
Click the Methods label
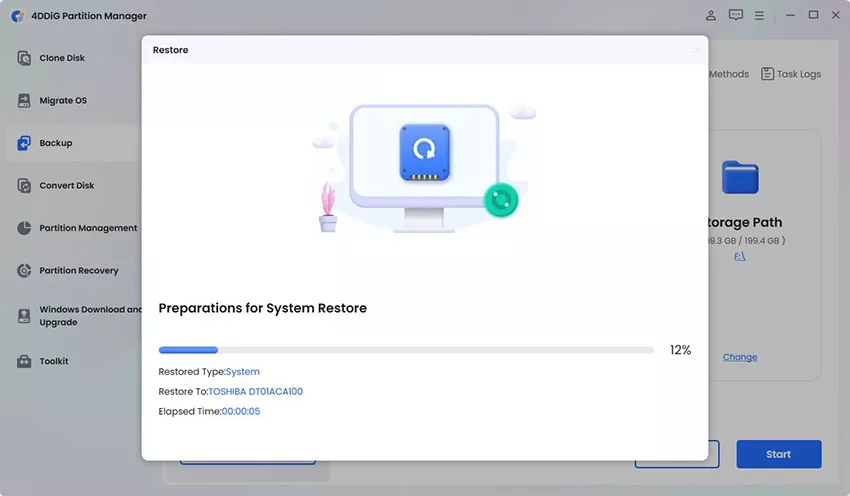coord(729,74)
